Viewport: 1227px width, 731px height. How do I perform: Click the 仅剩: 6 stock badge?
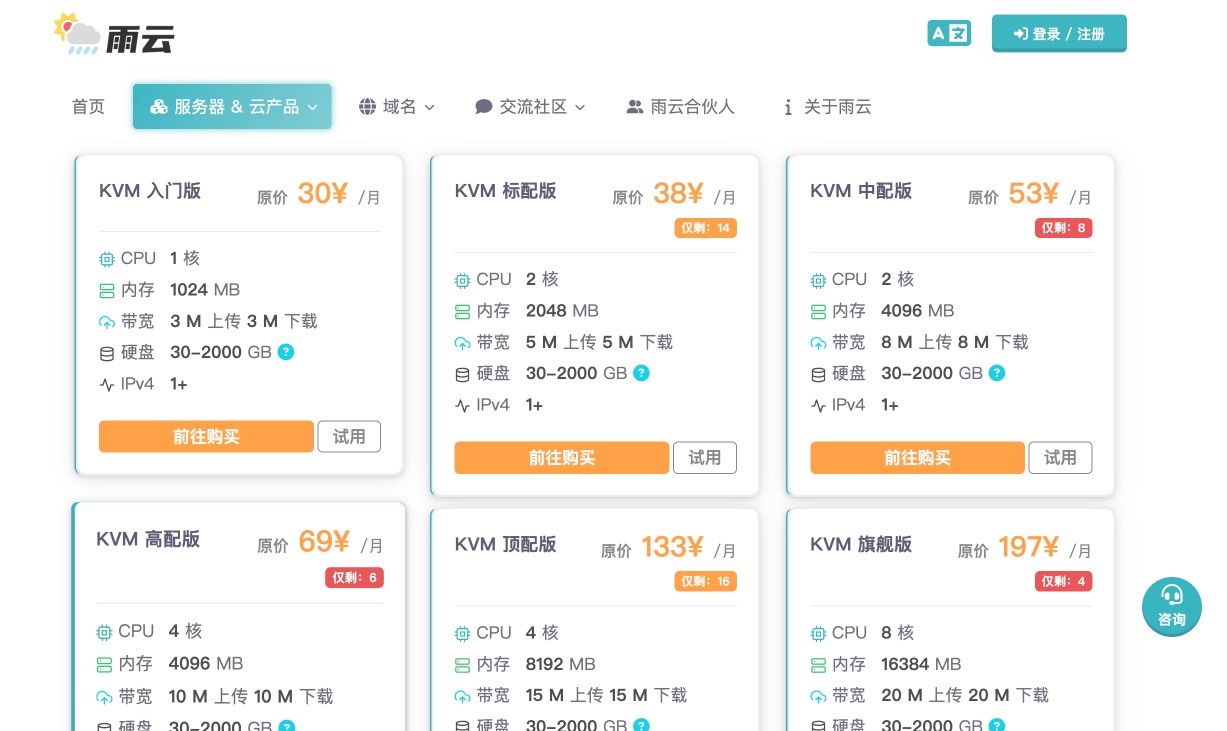pos(354,578)
